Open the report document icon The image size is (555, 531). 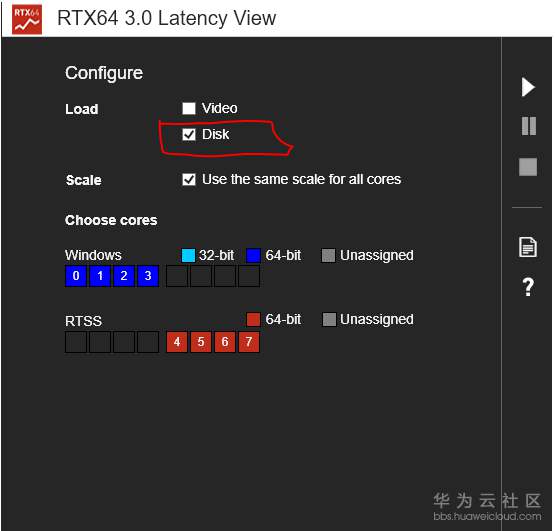528,247
